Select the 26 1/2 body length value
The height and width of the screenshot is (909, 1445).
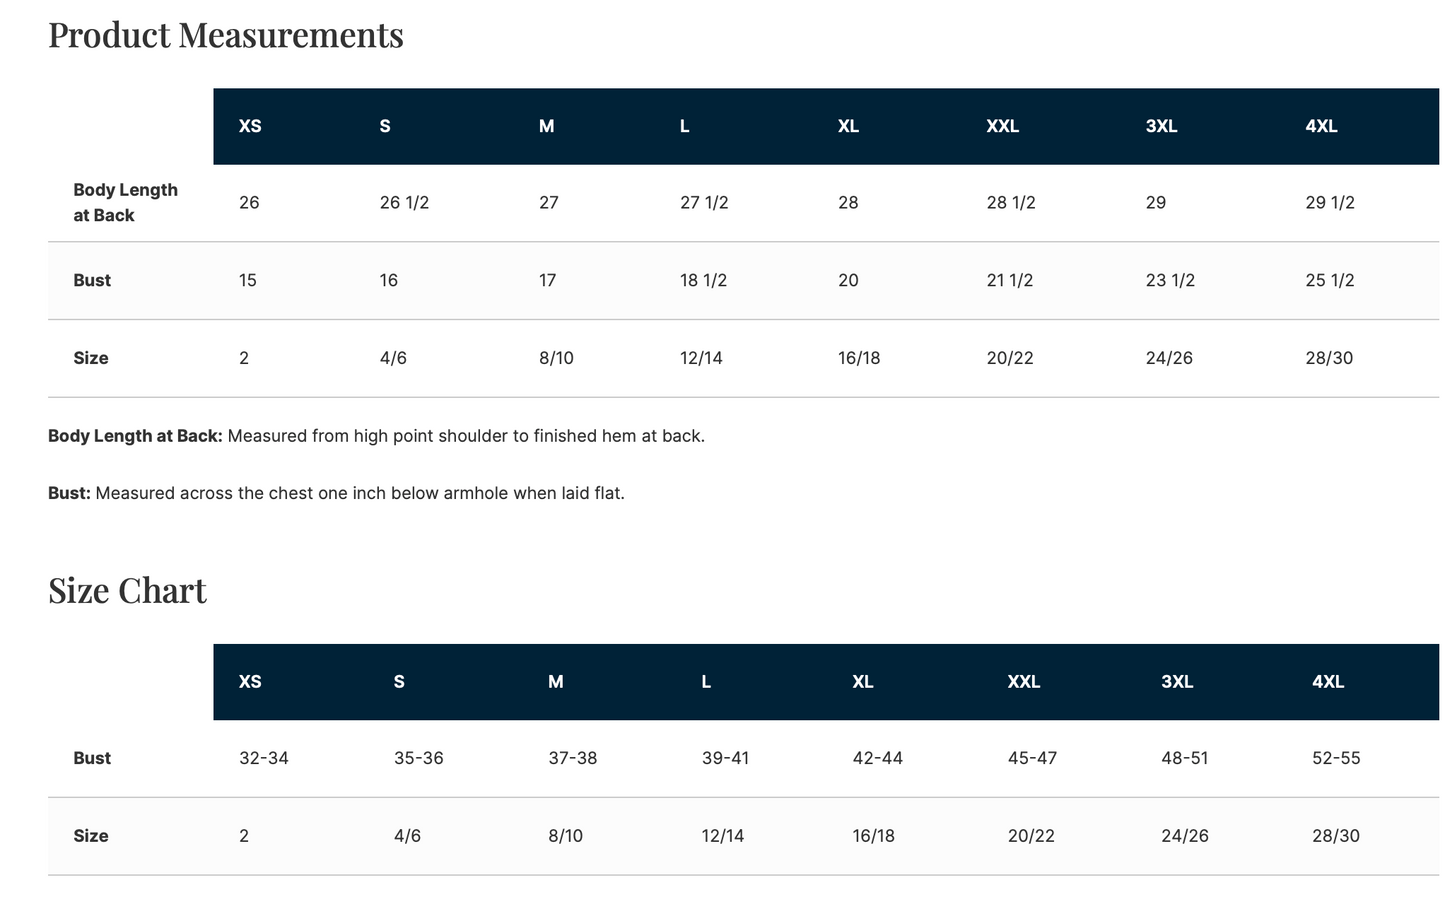coord(404,203)
